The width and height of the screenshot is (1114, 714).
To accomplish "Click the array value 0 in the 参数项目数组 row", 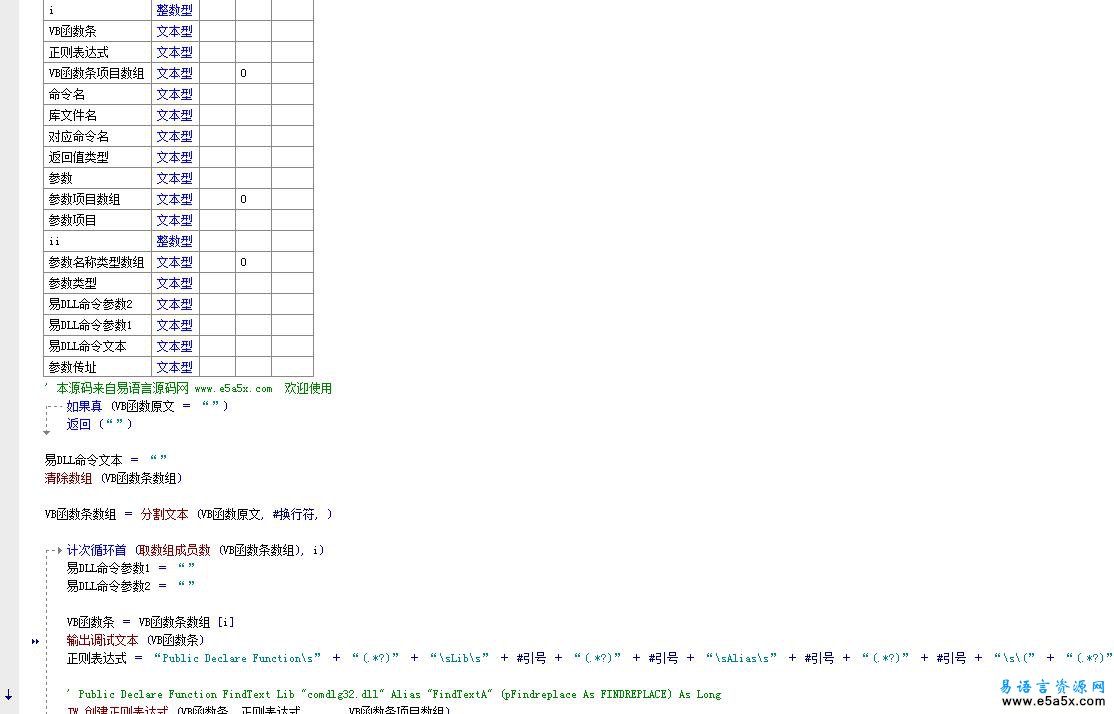I will (243, 199).
